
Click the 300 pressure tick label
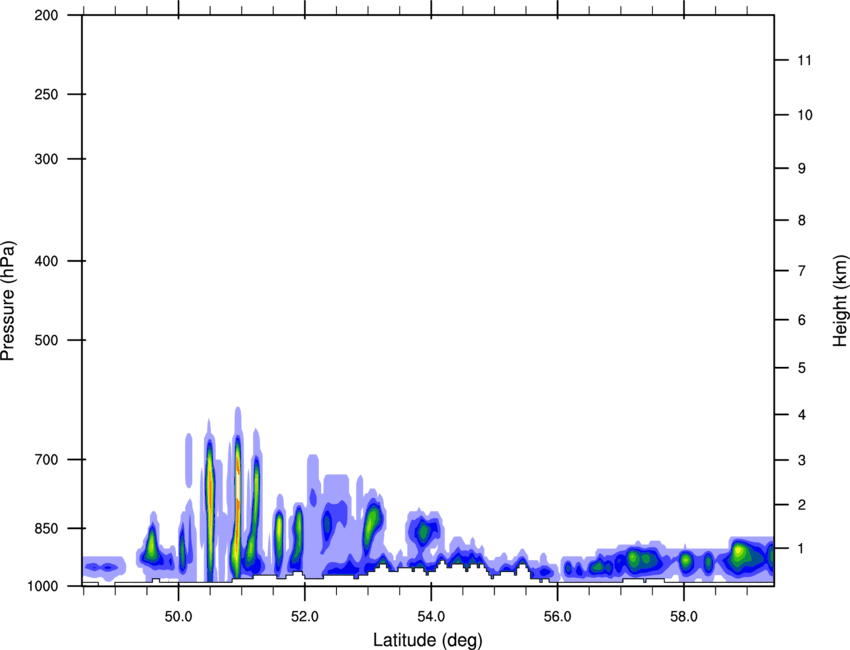46,159
